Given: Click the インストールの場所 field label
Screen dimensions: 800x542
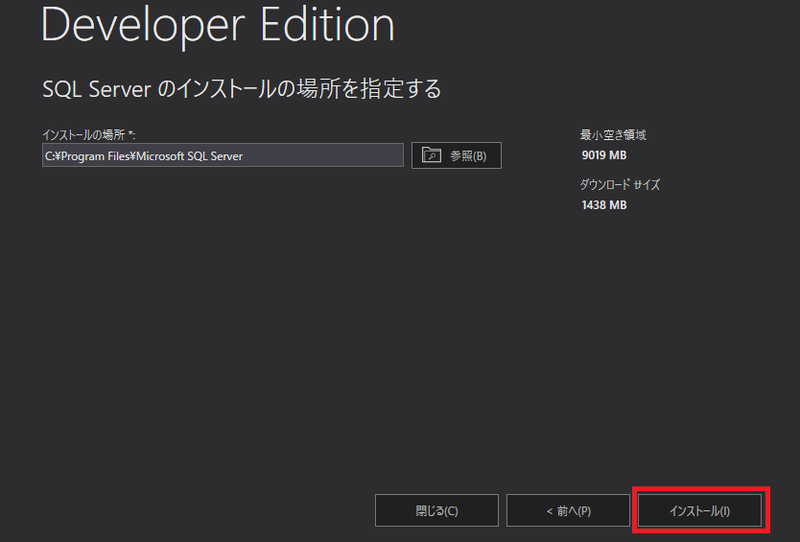Looking at the screenshot, I should tap(89, 135).
